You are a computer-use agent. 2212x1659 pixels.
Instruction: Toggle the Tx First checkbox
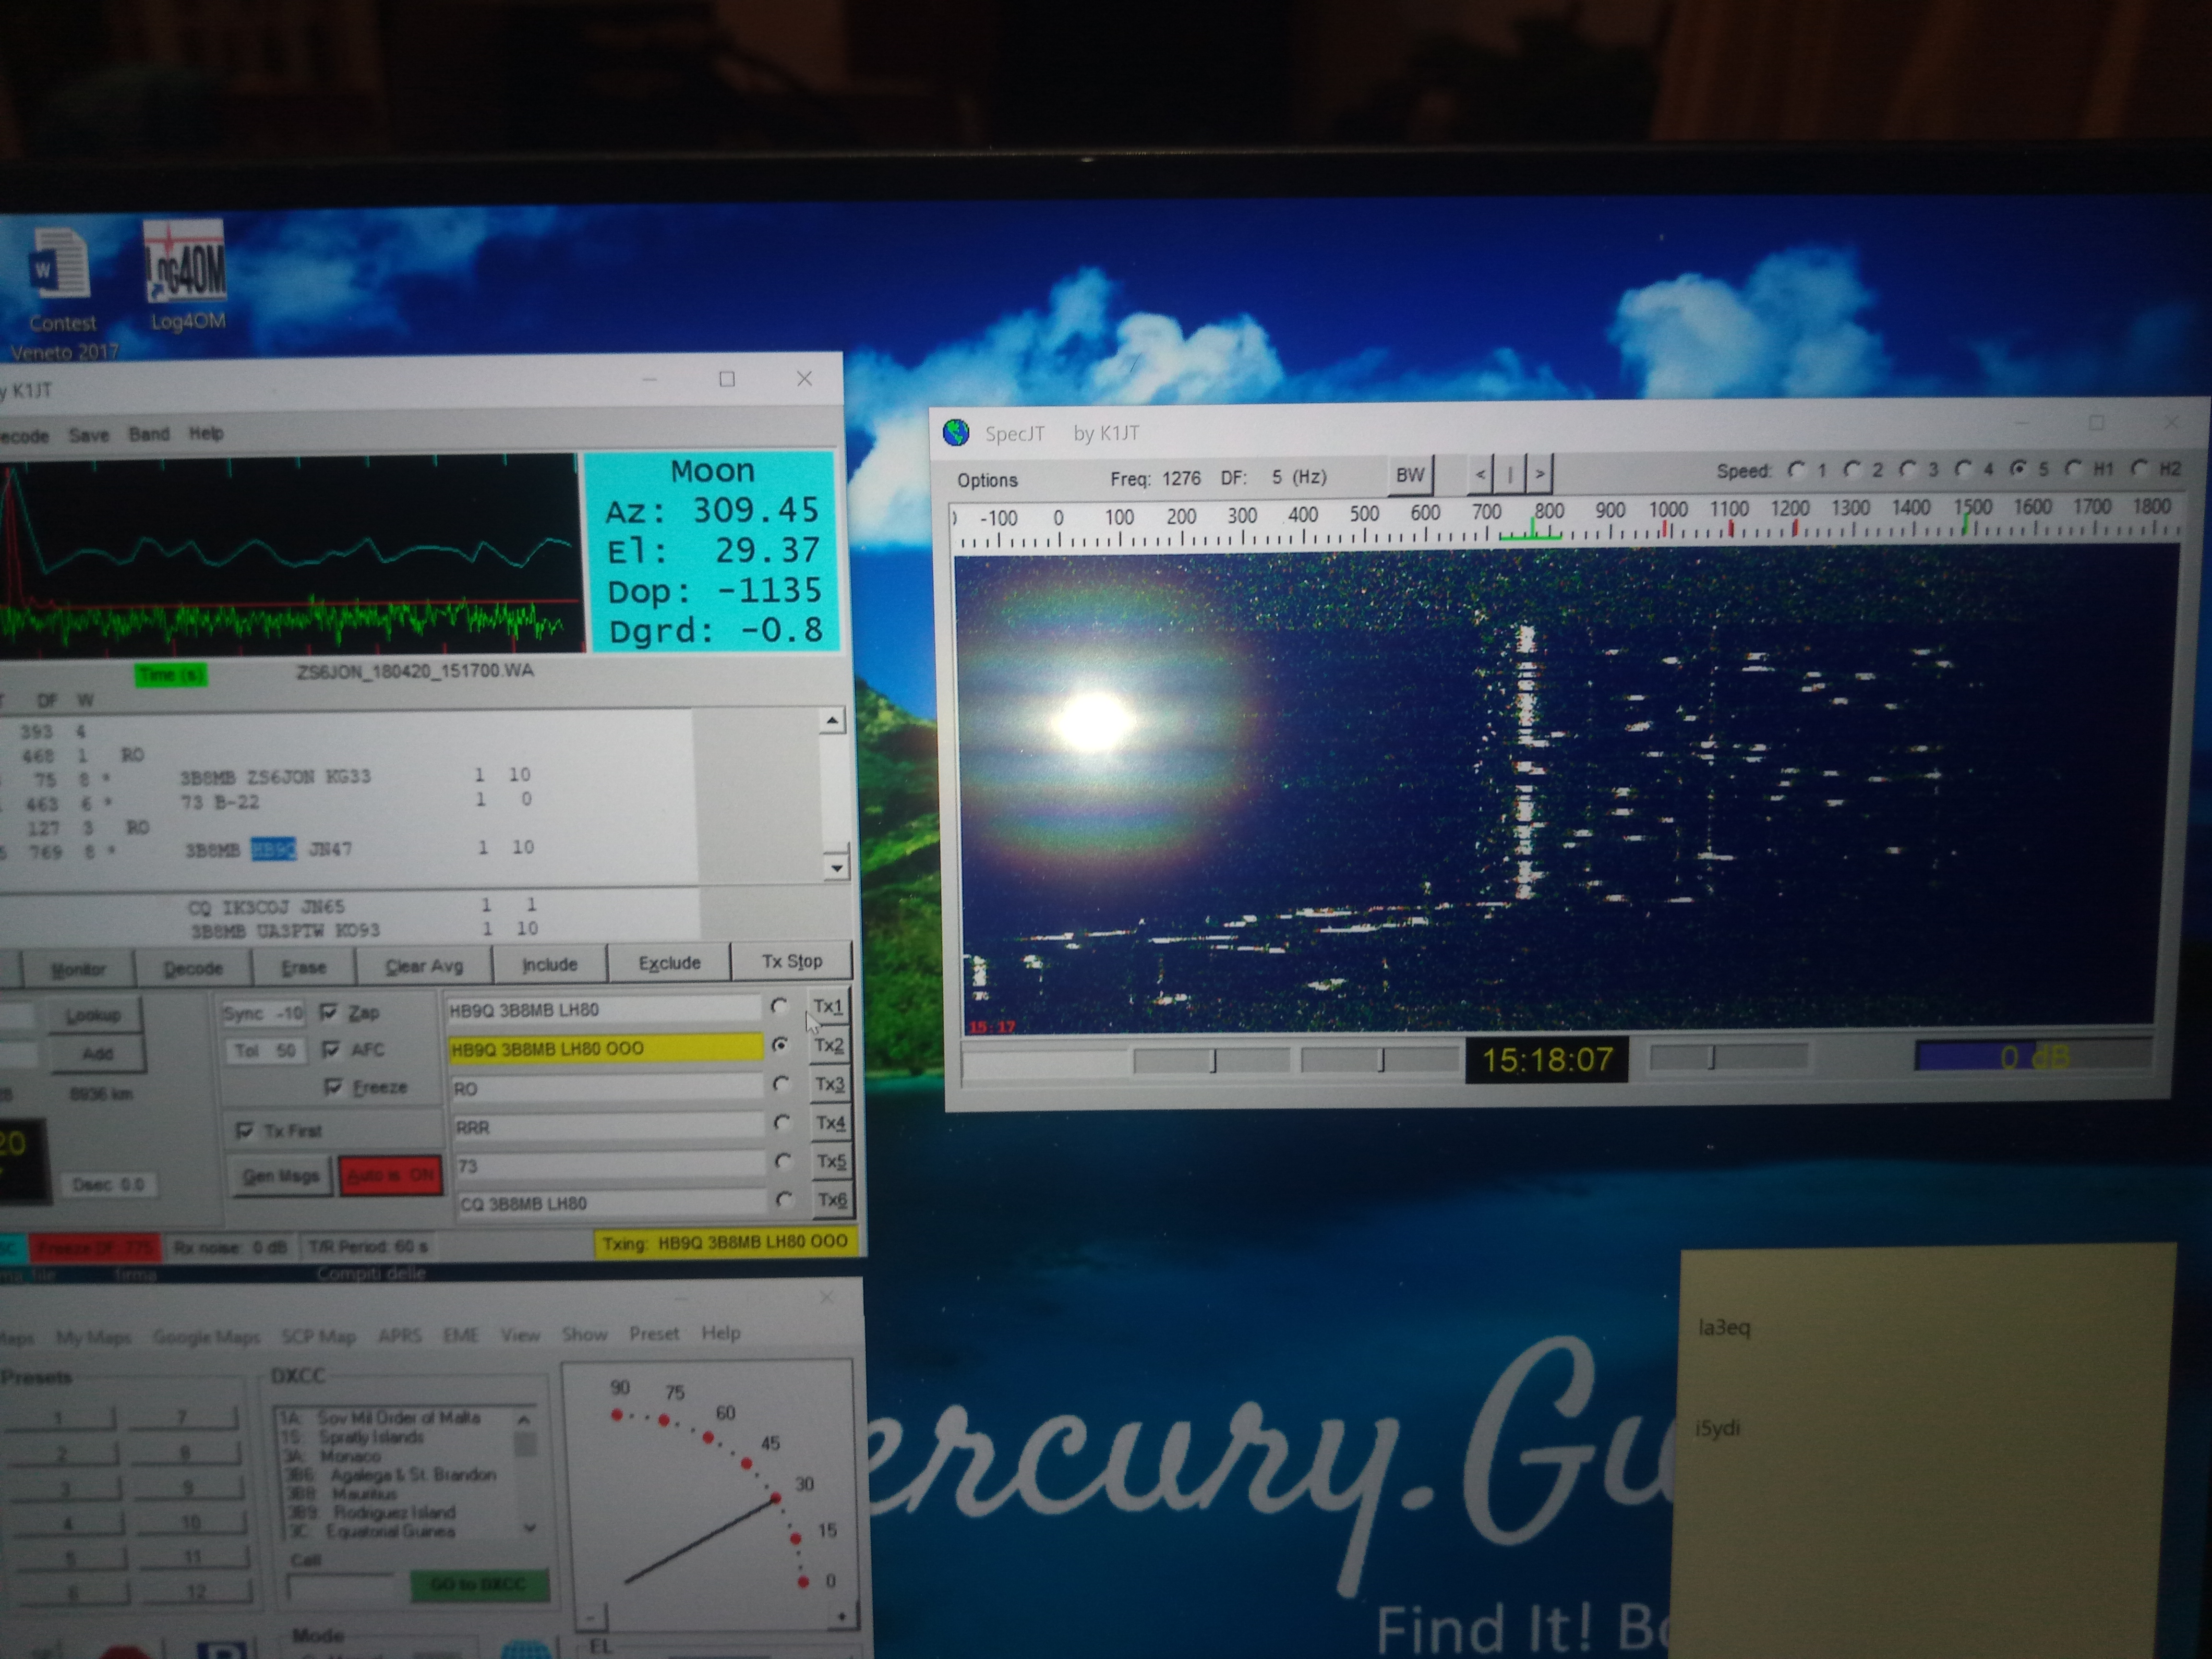[x=245, y=1131]
